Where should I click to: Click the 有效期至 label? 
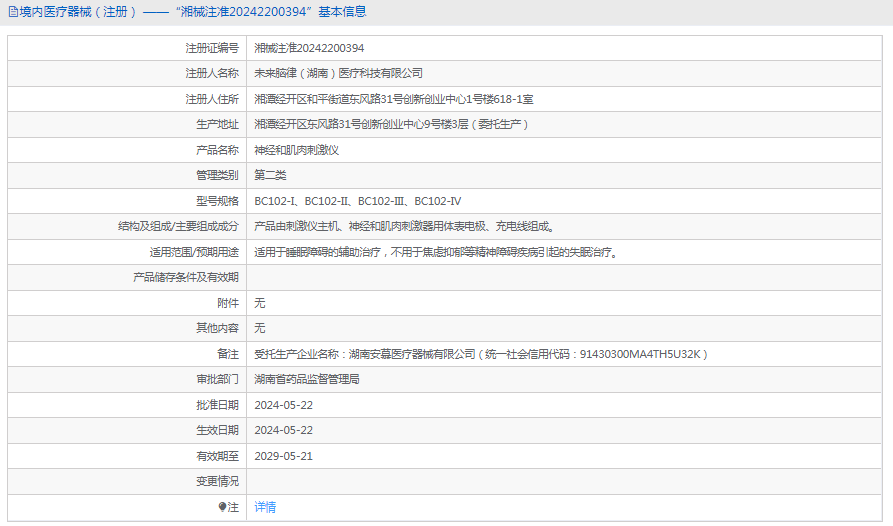[218, 456]
